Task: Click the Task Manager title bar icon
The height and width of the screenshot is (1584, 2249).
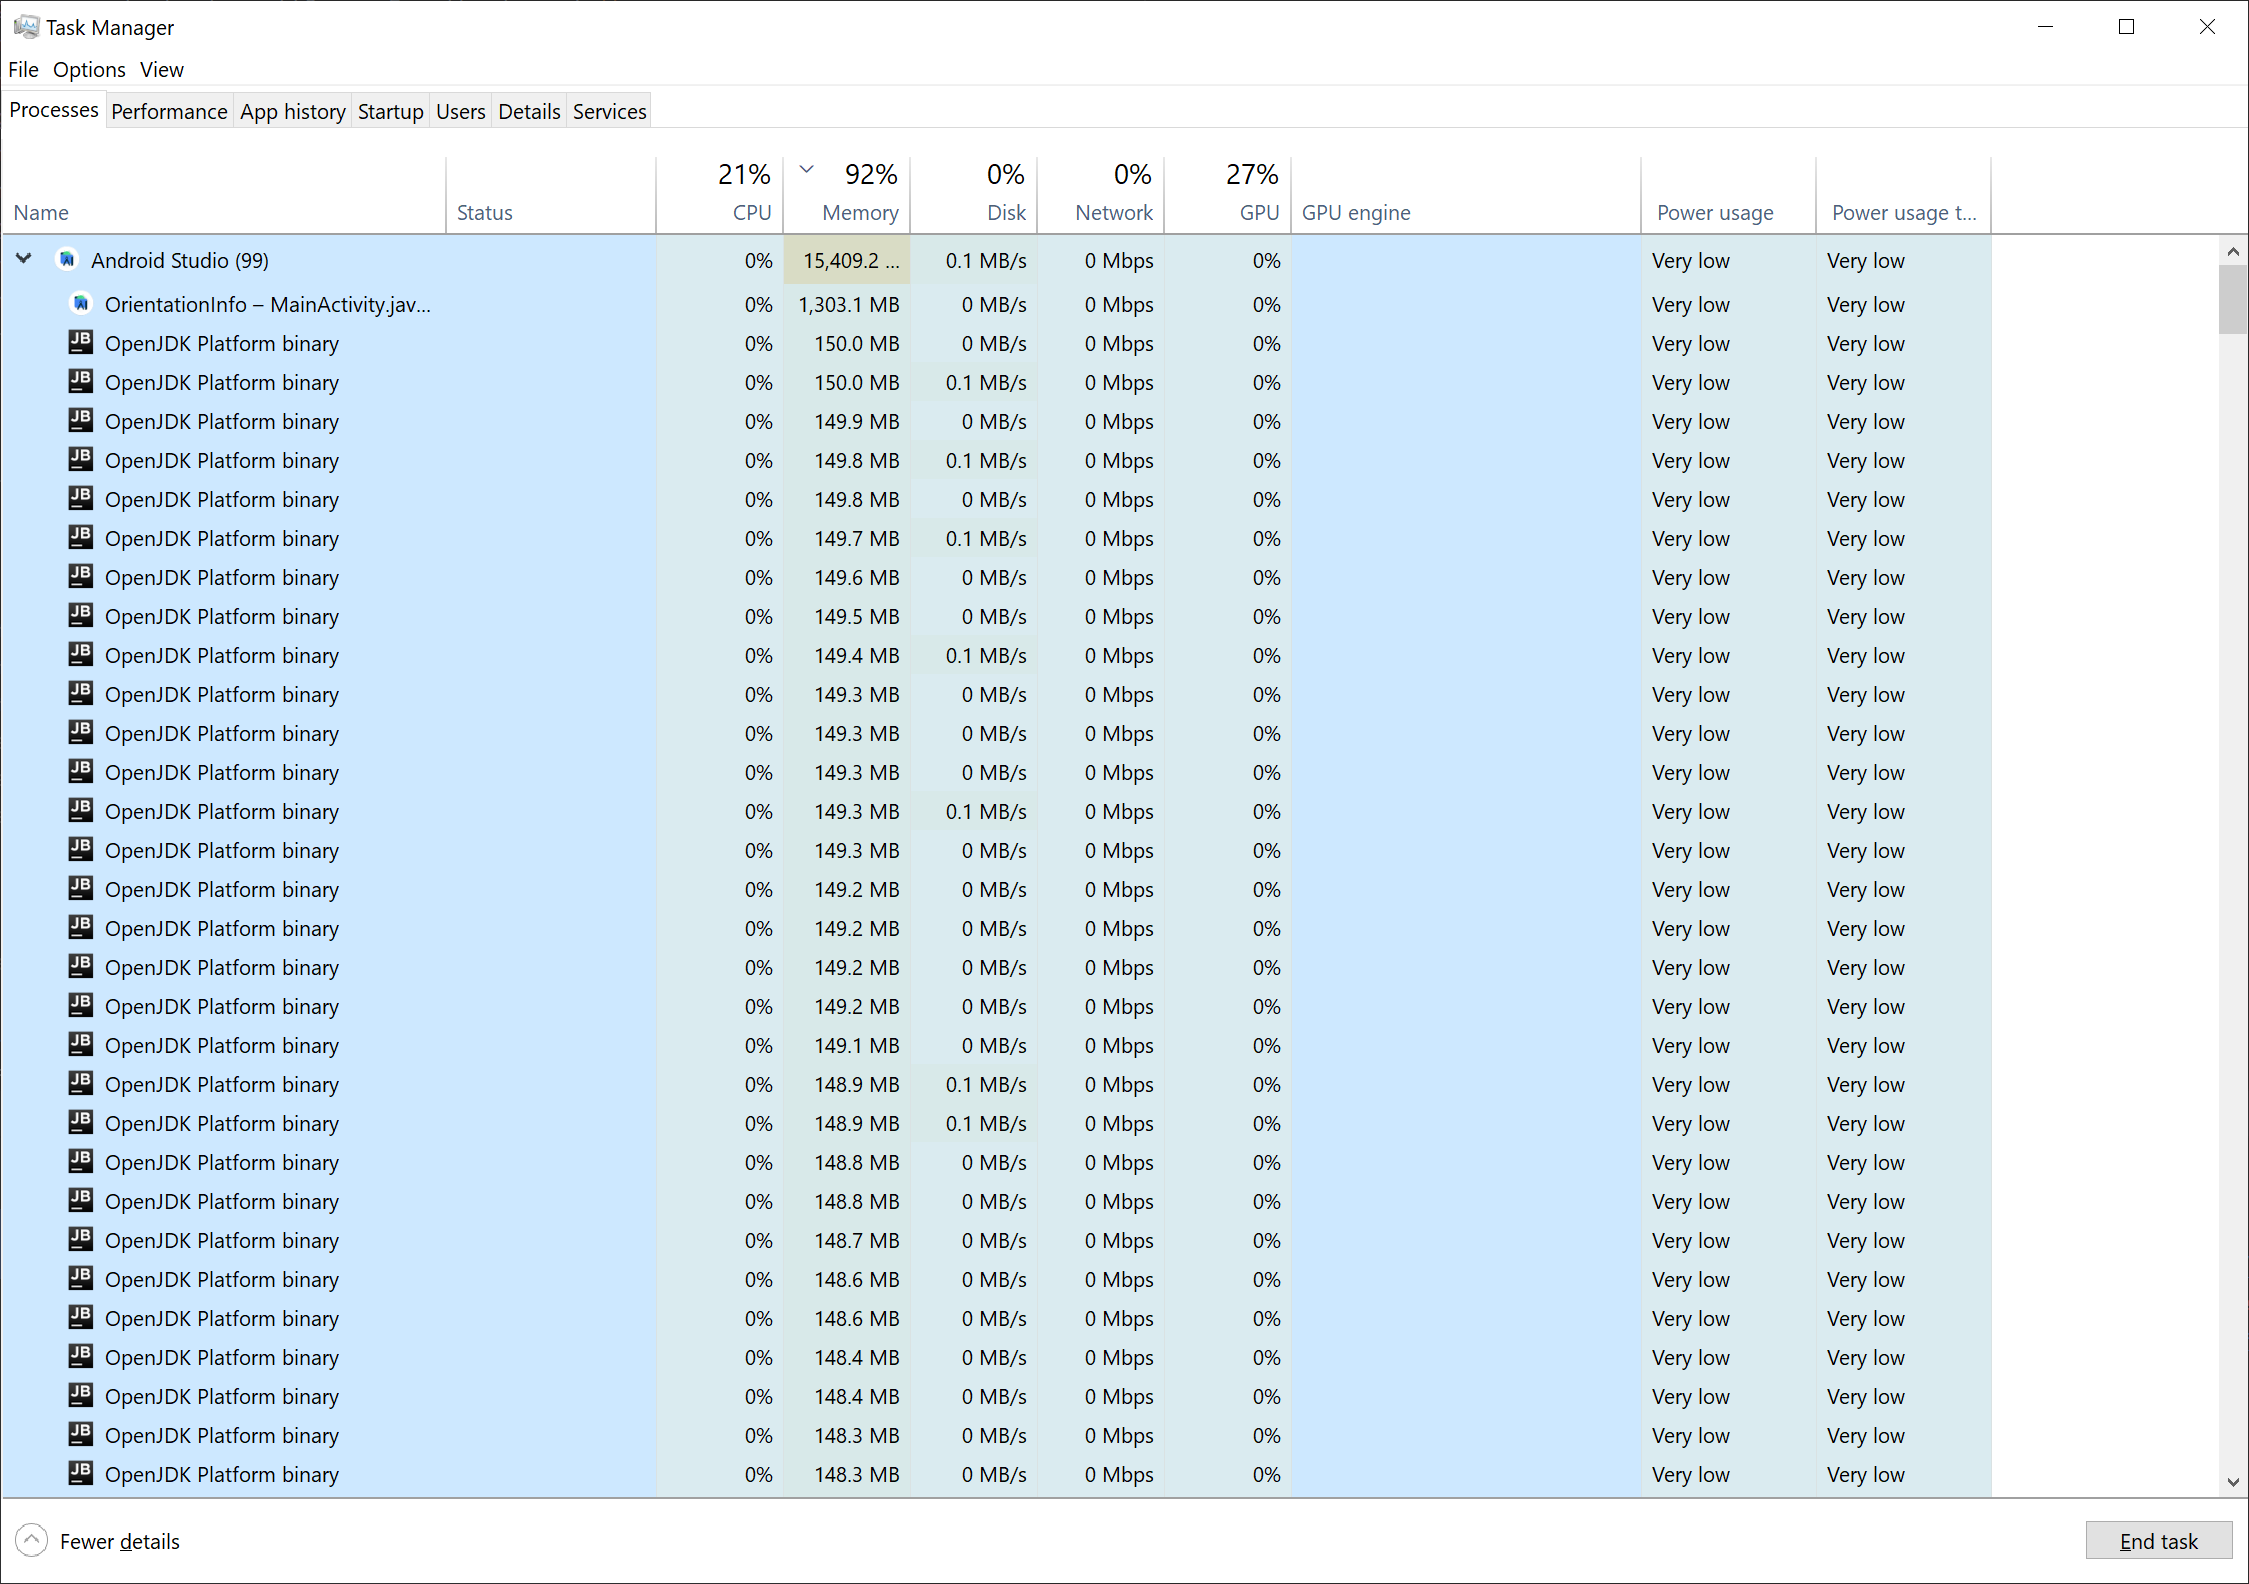Action: [x=26, y=27]
